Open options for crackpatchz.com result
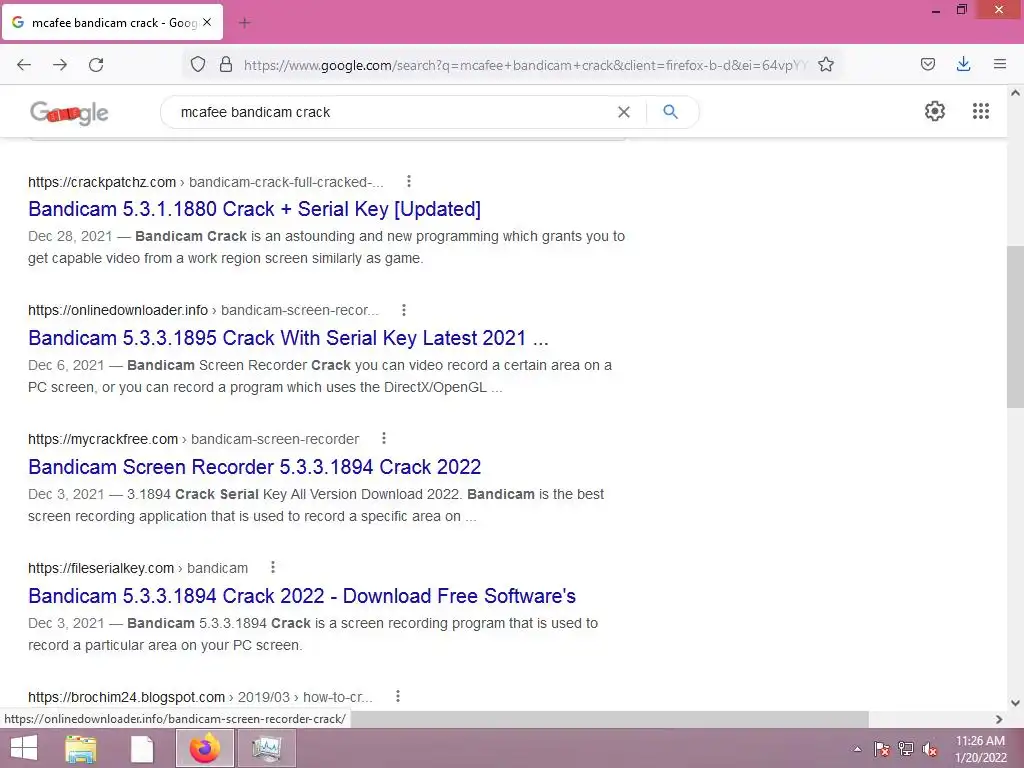 pos(409,182)
